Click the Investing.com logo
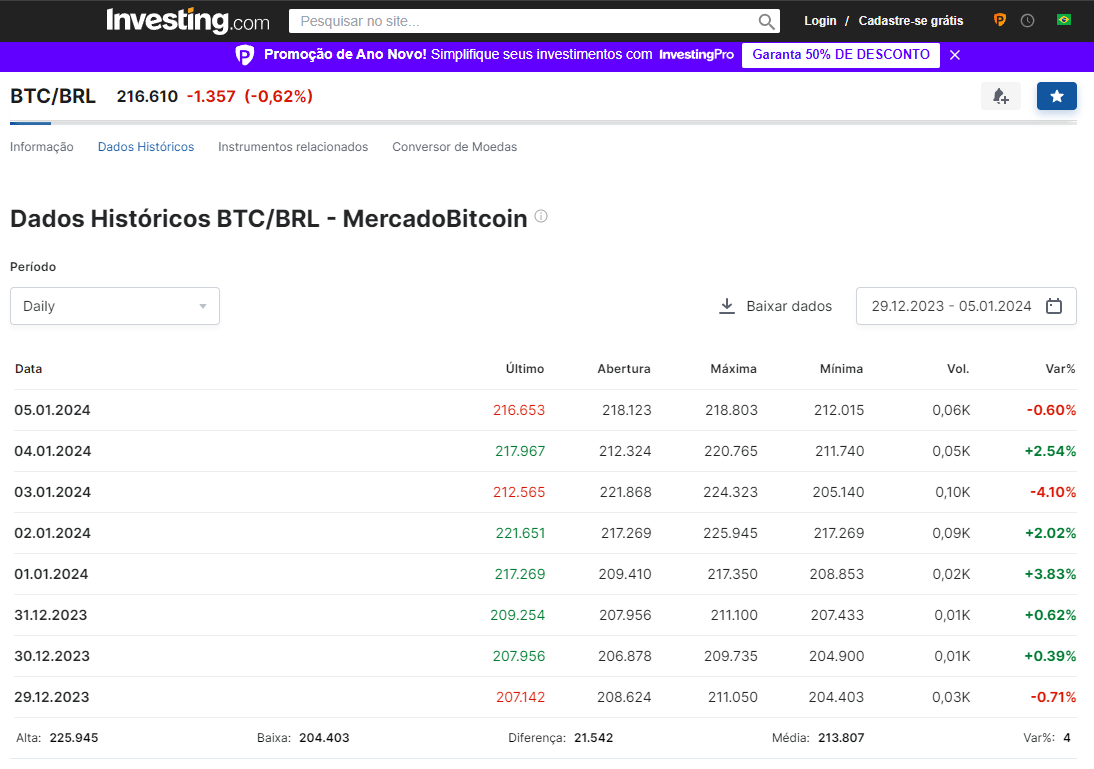Image resolution: width=1094 pixels, height=769 pixels. [188, 20]
